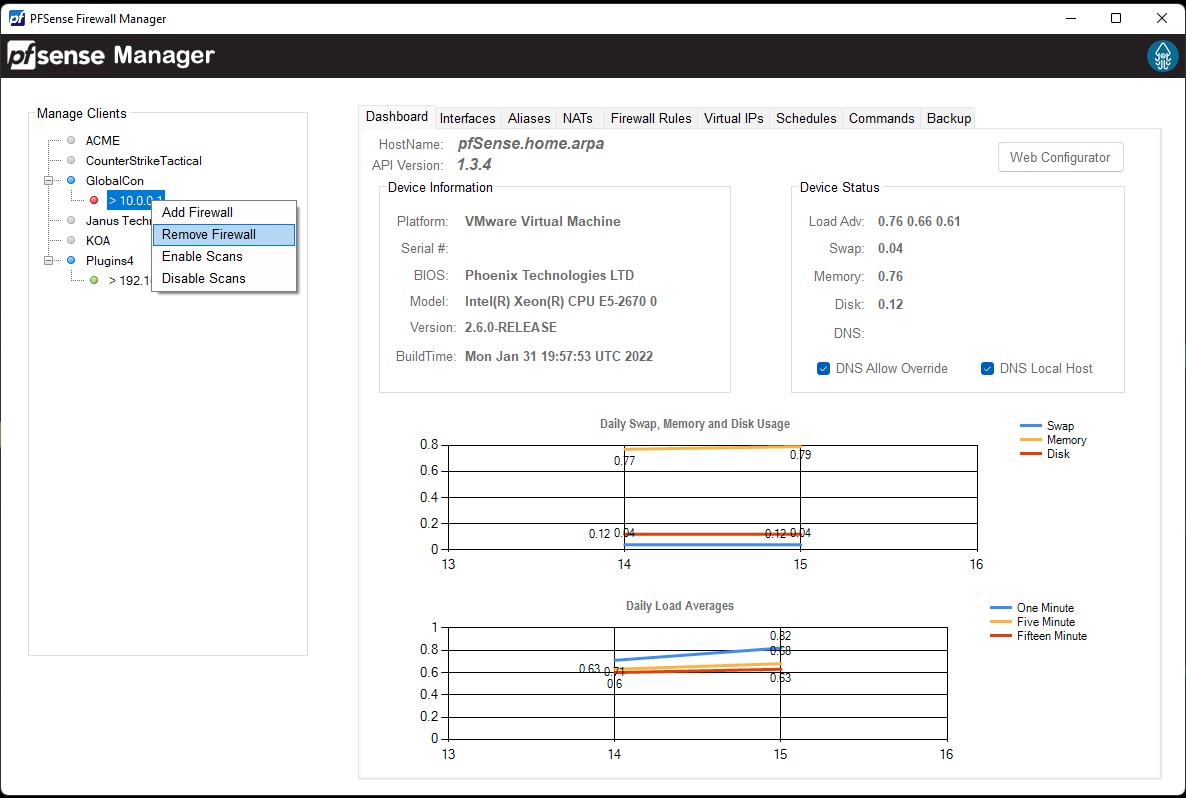Image resolution: width=1186 pixels, height=798 pixels.
Task: Select the Plugins4 client
Action: click(110, 260)
